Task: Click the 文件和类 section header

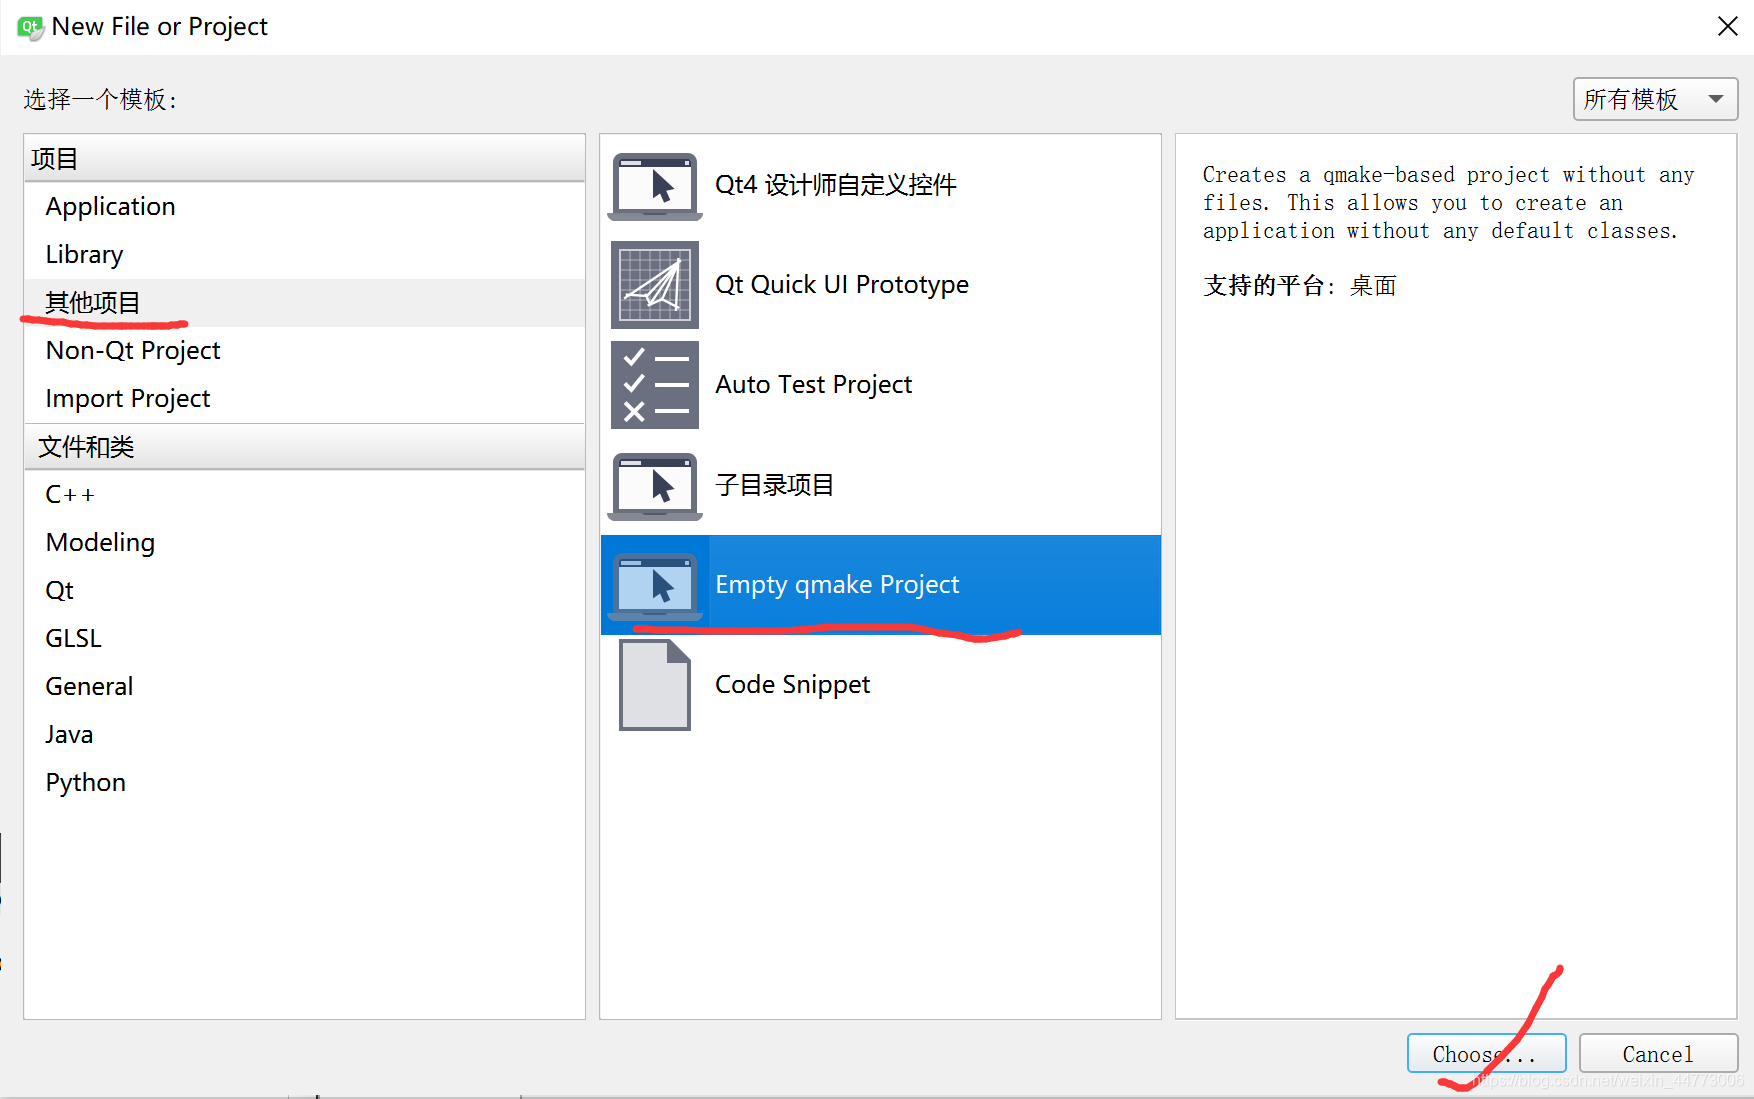Action: 304,446
